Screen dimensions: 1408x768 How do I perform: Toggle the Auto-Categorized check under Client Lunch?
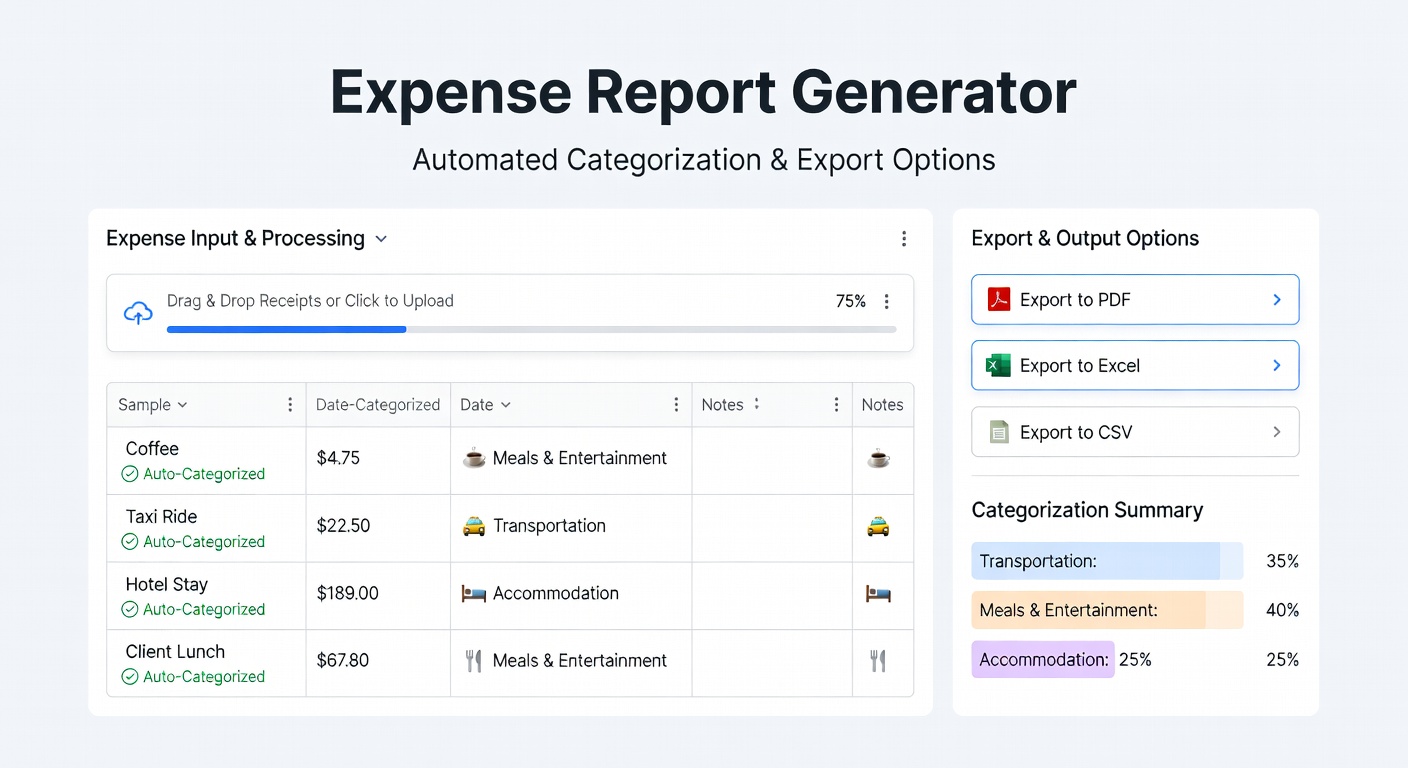130,677
